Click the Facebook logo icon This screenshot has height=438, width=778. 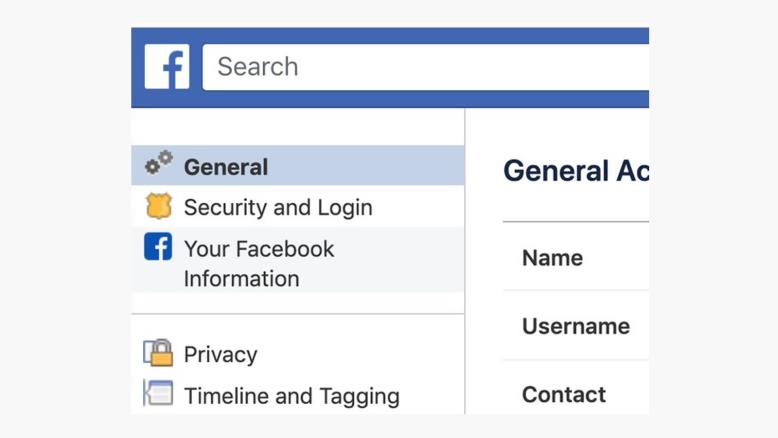click(x=166, y=67)
